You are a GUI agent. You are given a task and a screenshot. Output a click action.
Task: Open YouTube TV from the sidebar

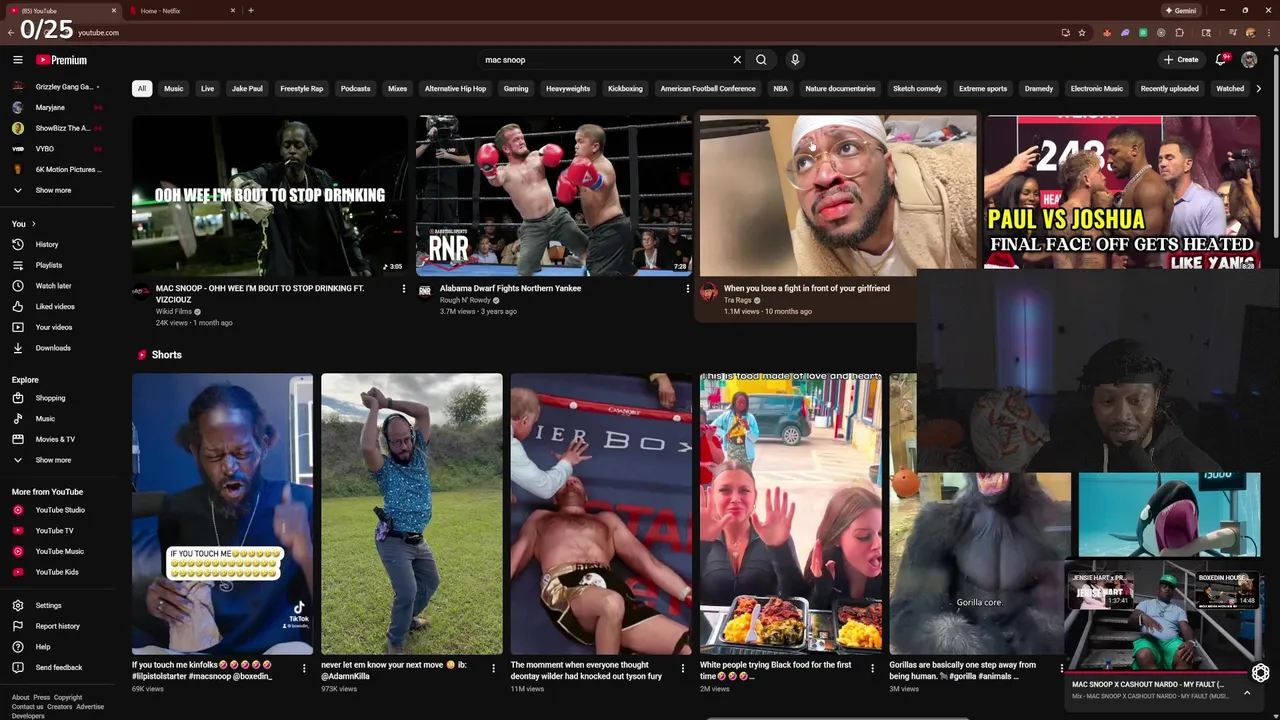pos(54,531)
